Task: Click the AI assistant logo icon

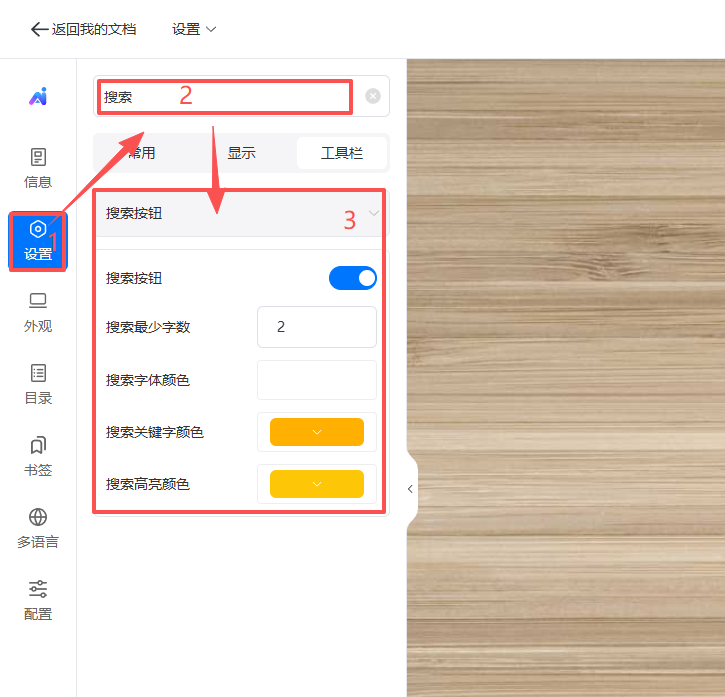Action: pyautogui.click(x=38, y=96)
